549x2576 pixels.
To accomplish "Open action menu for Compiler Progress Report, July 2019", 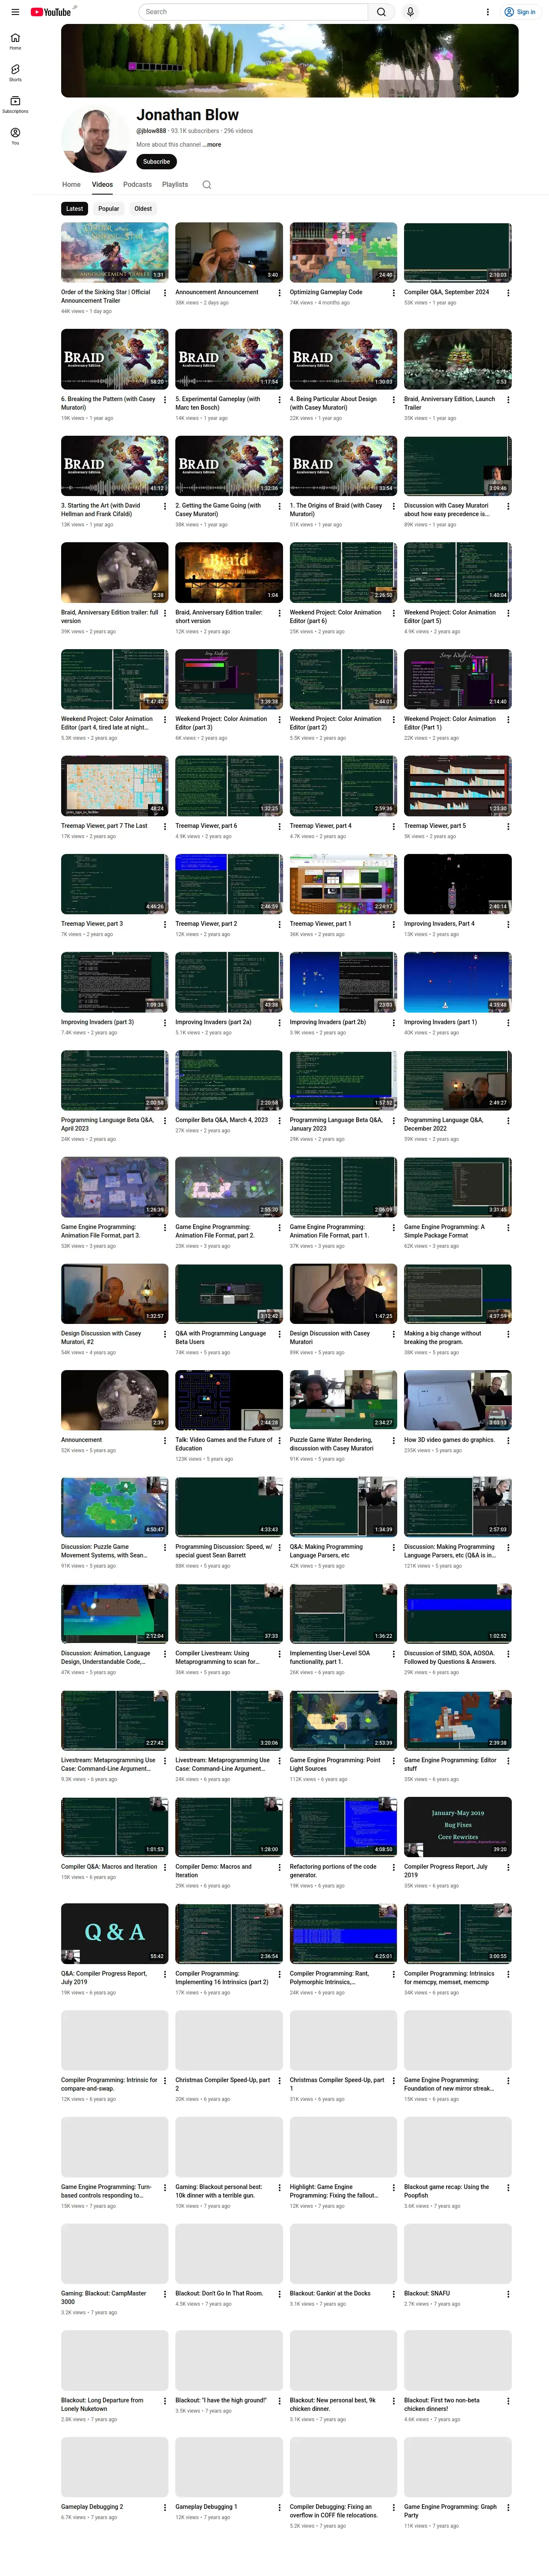I will [x=508, y=1868].
